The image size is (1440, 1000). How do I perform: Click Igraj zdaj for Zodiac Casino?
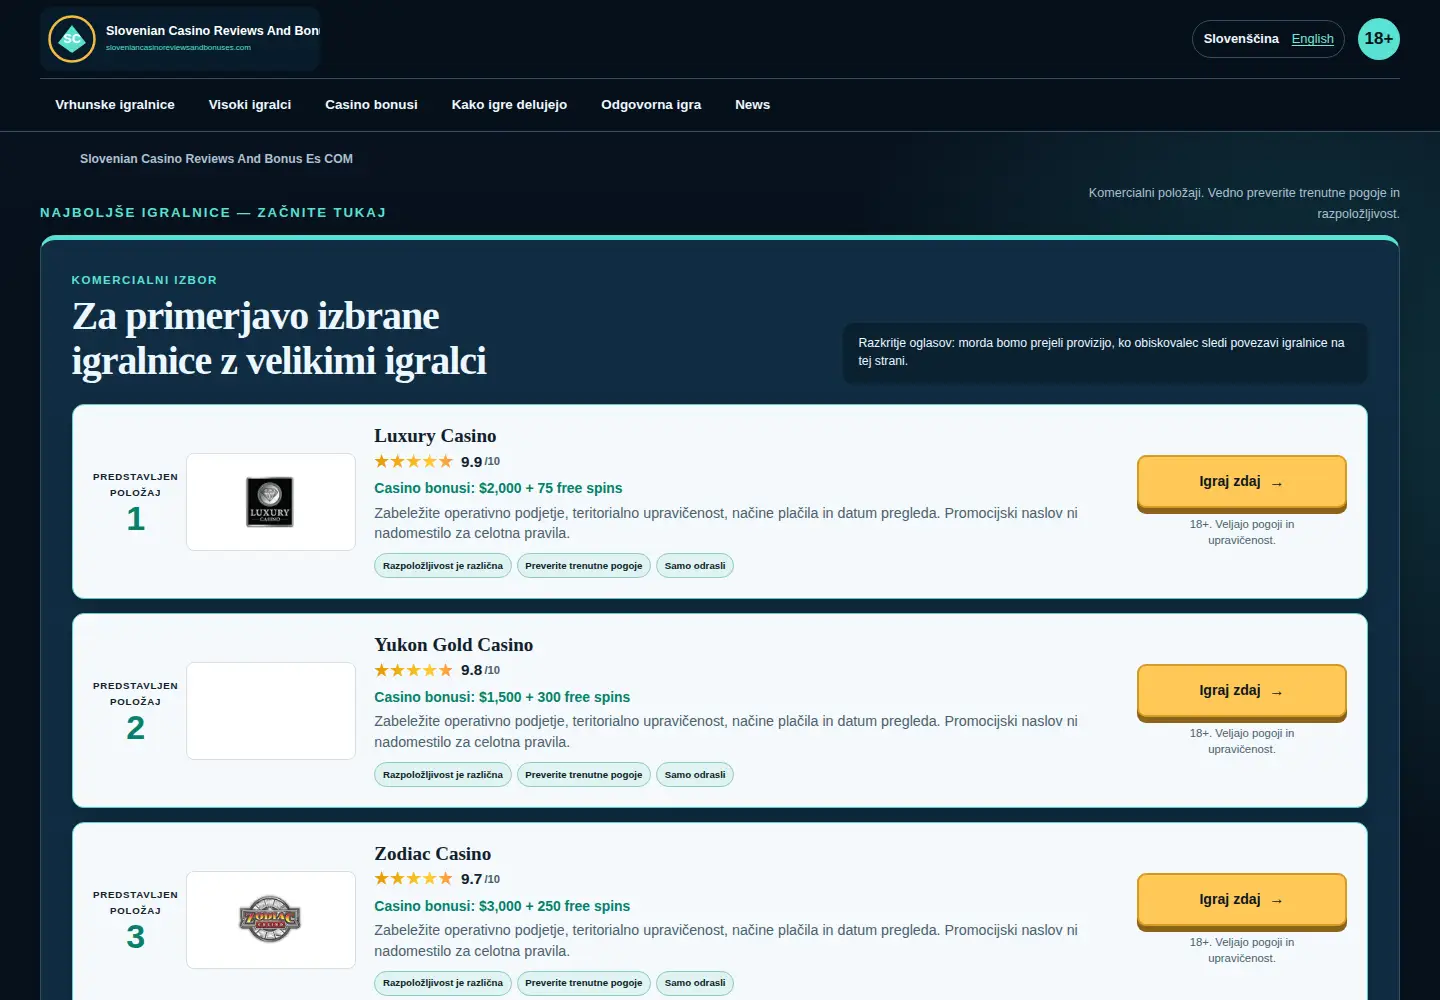pos(1242,901)
